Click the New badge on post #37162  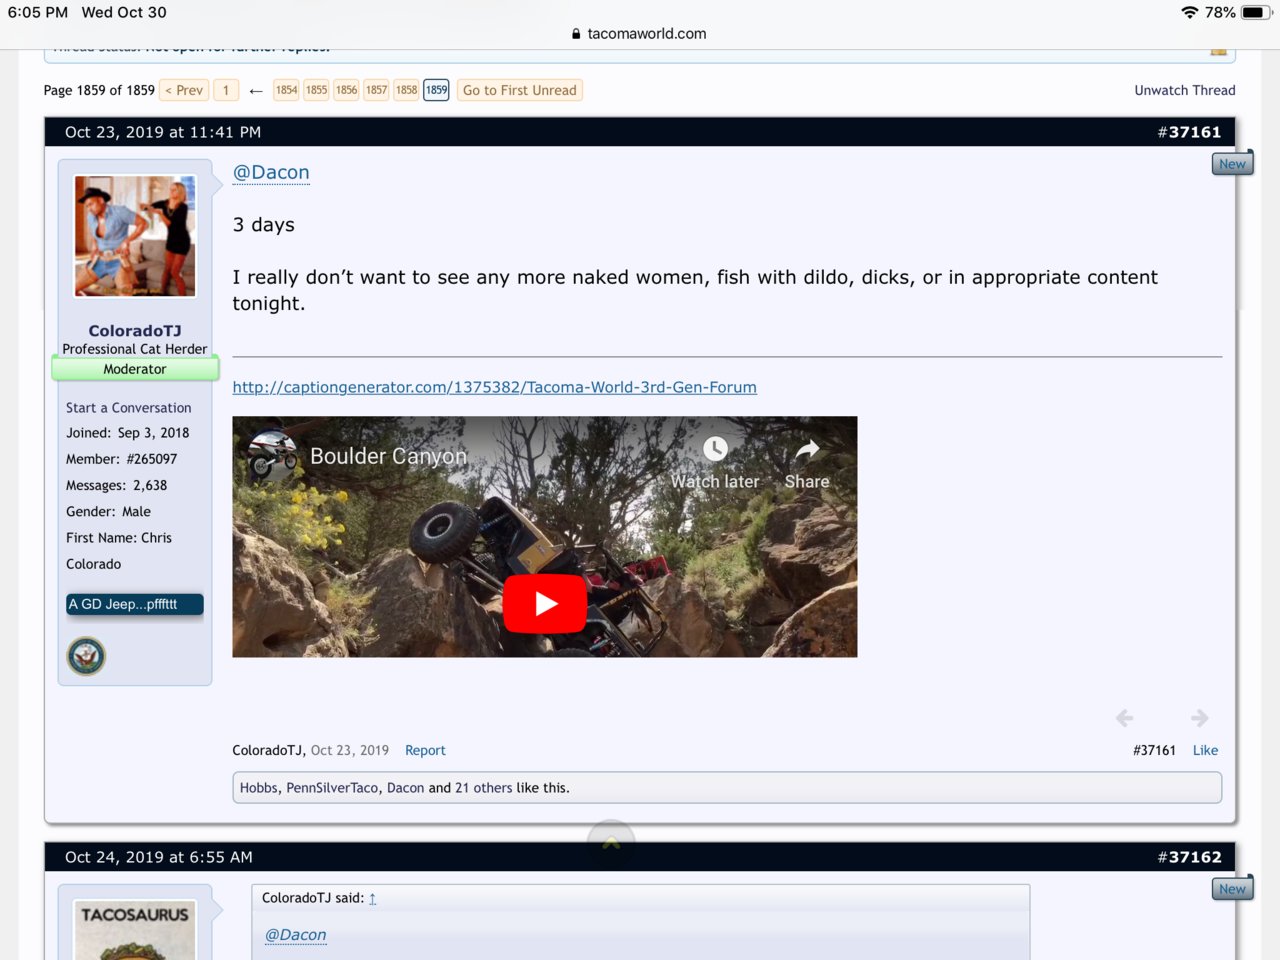[1232, 889]
